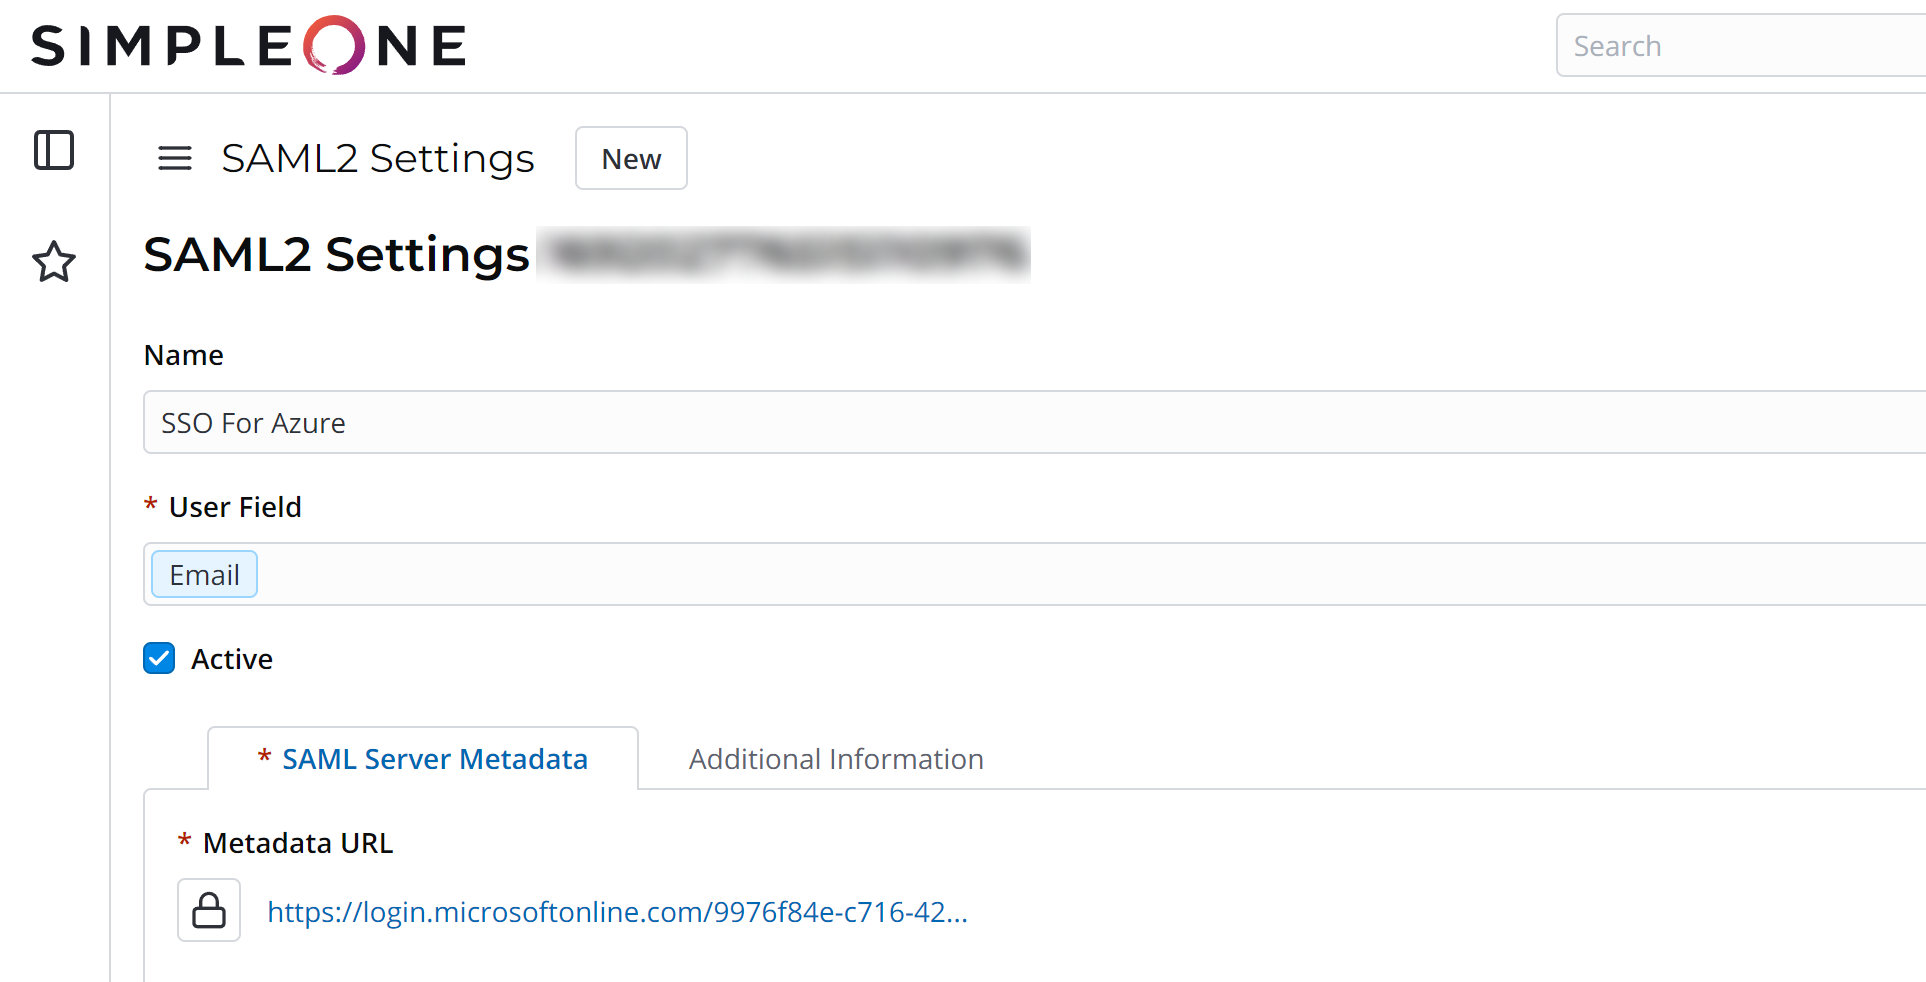Toggle the sidebar navigation panel icon
Viewport: 1926px width, 982px height.
pyautogui.click(x=54, y=150)
